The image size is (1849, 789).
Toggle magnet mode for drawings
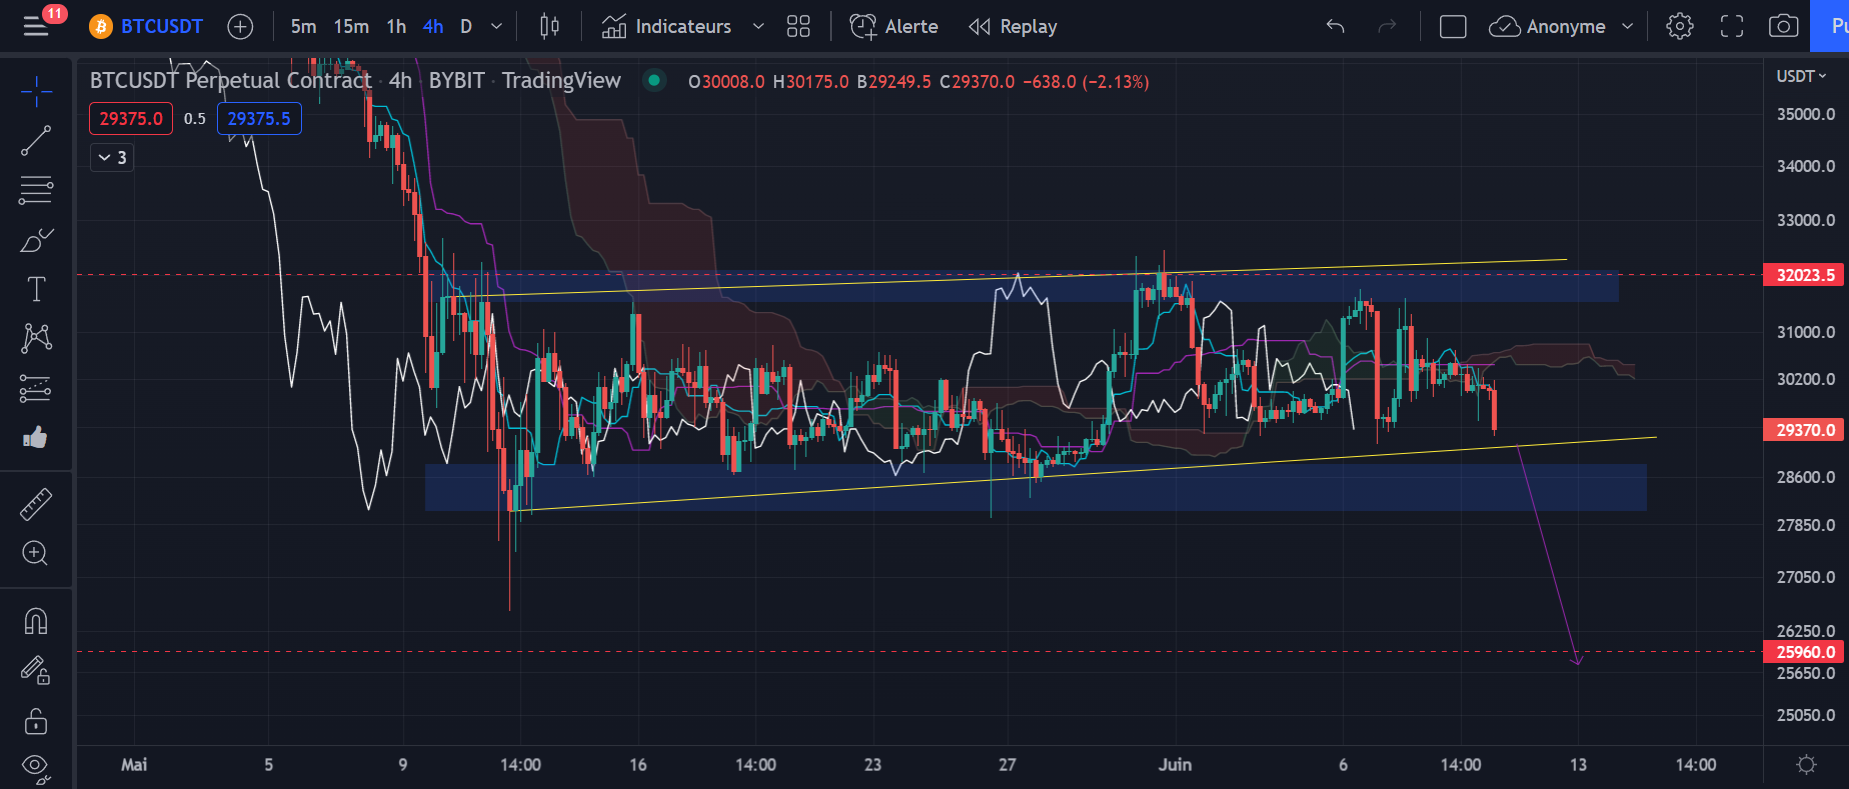click(36, 622)
